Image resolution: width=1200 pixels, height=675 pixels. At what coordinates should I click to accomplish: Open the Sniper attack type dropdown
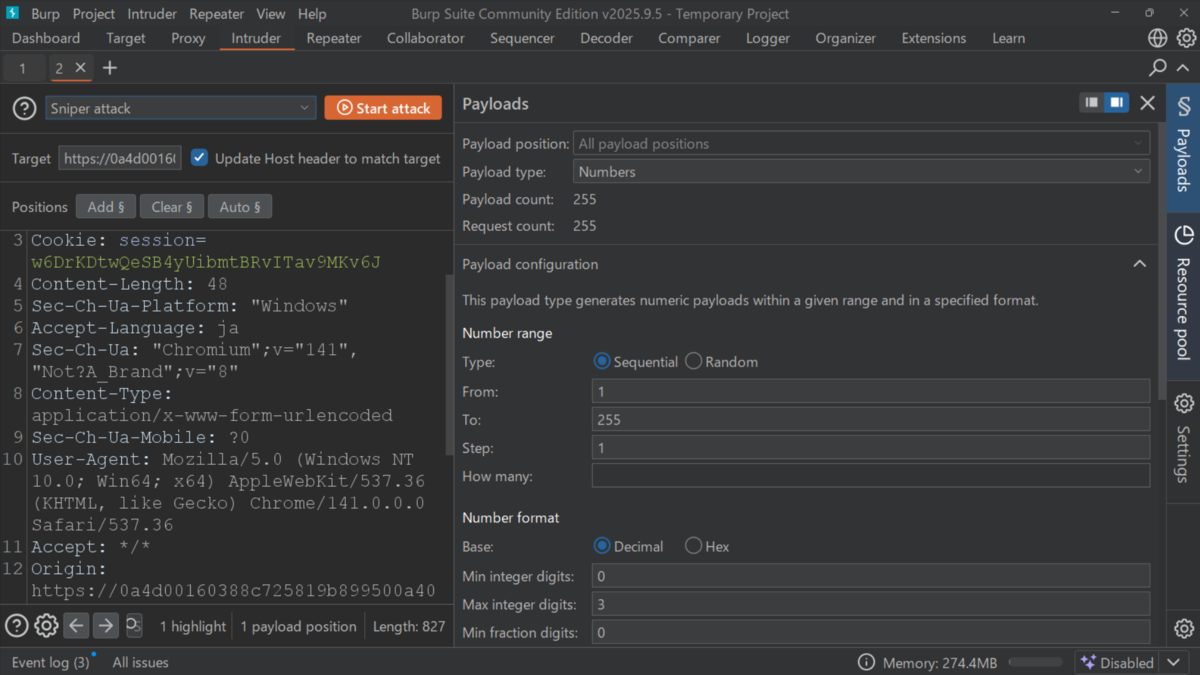pos(181,108)
